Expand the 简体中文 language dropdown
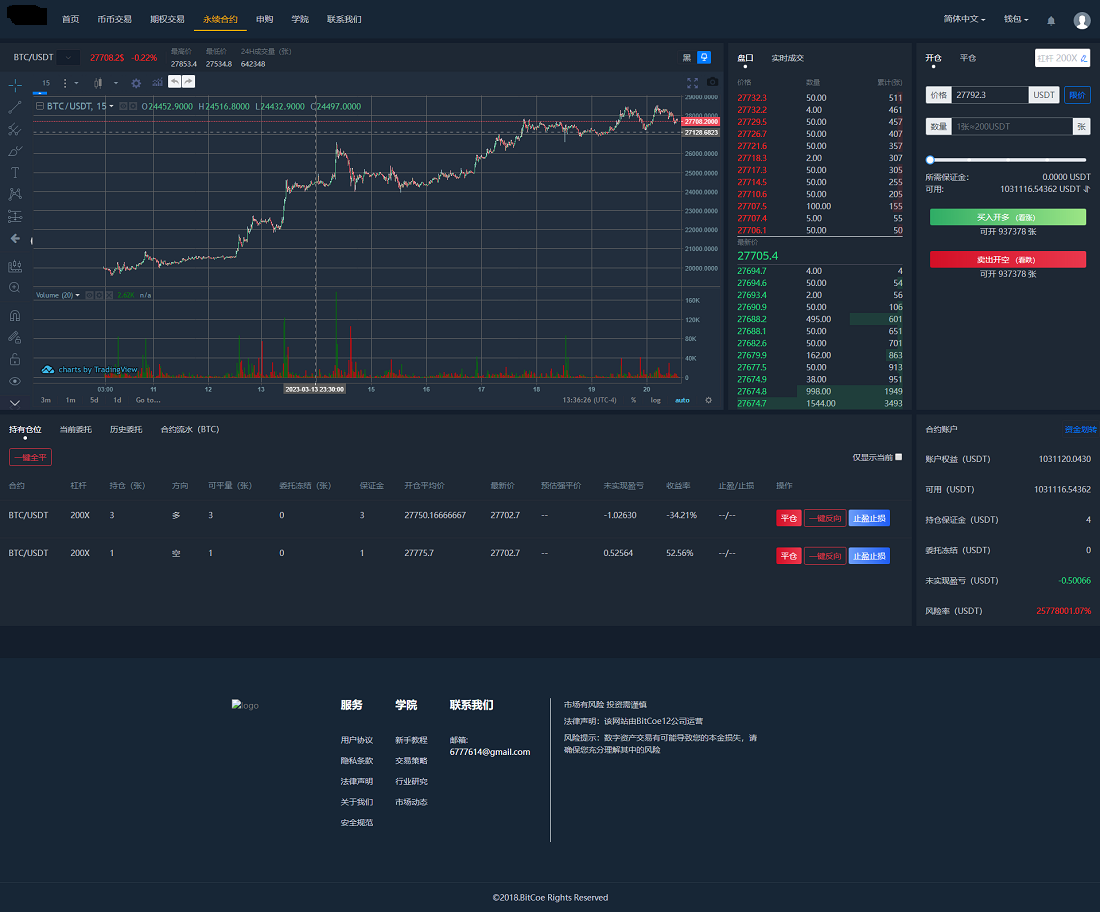This screenshot has height=912, width=1100. pyautogui.click(x=964, y=19)
